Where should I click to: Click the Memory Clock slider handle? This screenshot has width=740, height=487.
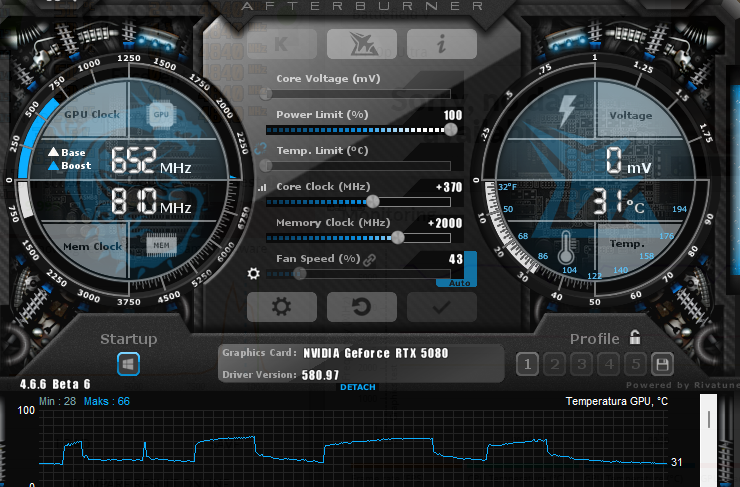tap(398, 237)
